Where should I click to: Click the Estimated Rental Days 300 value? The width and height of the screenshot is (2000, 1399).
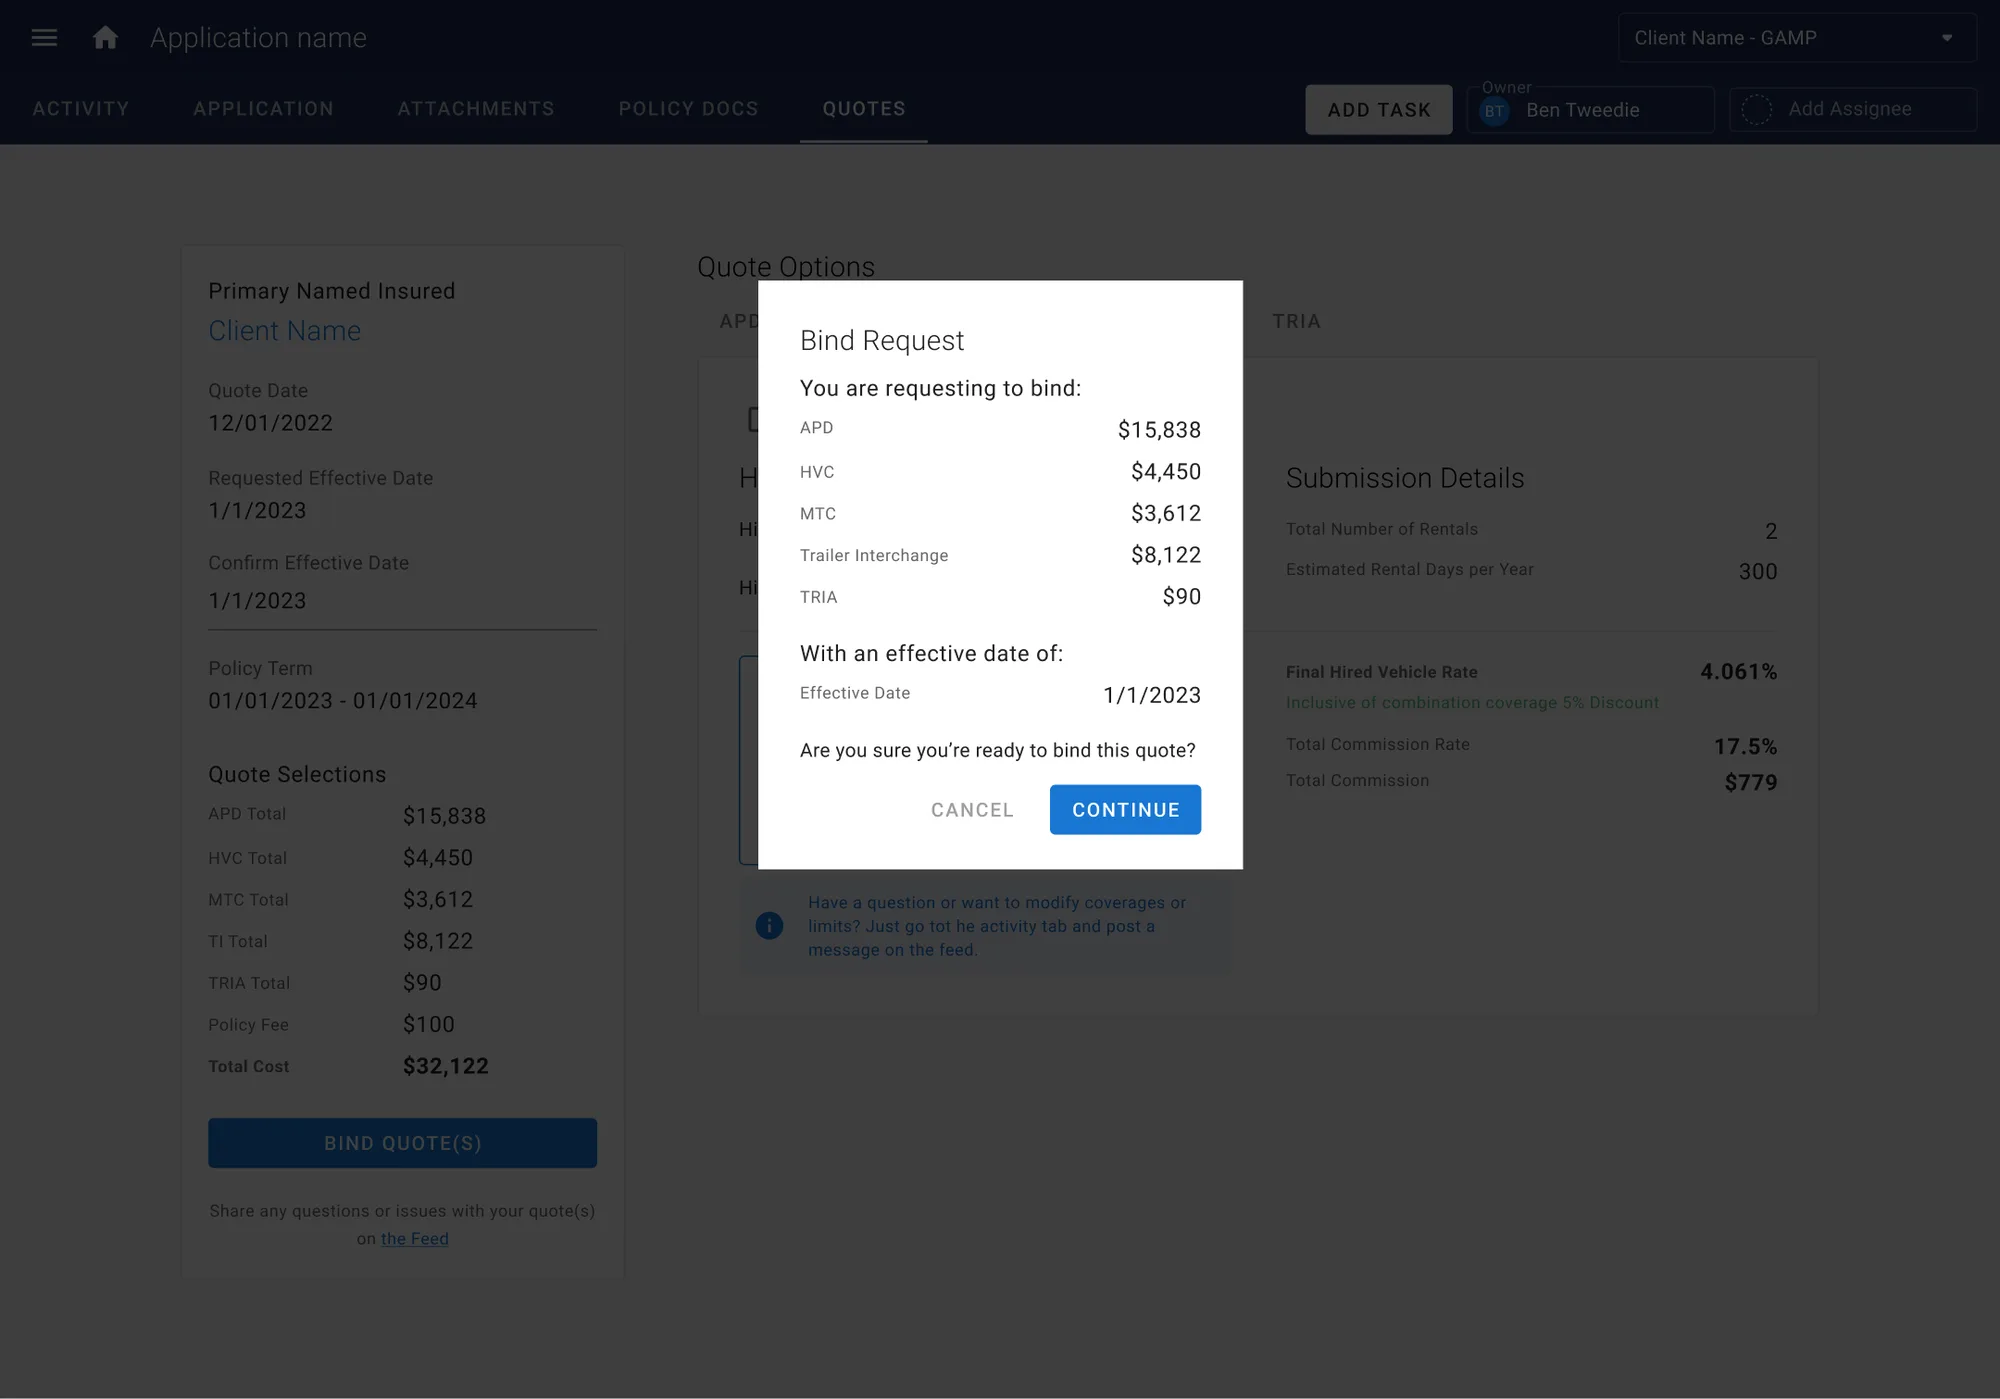[1758, 572]
